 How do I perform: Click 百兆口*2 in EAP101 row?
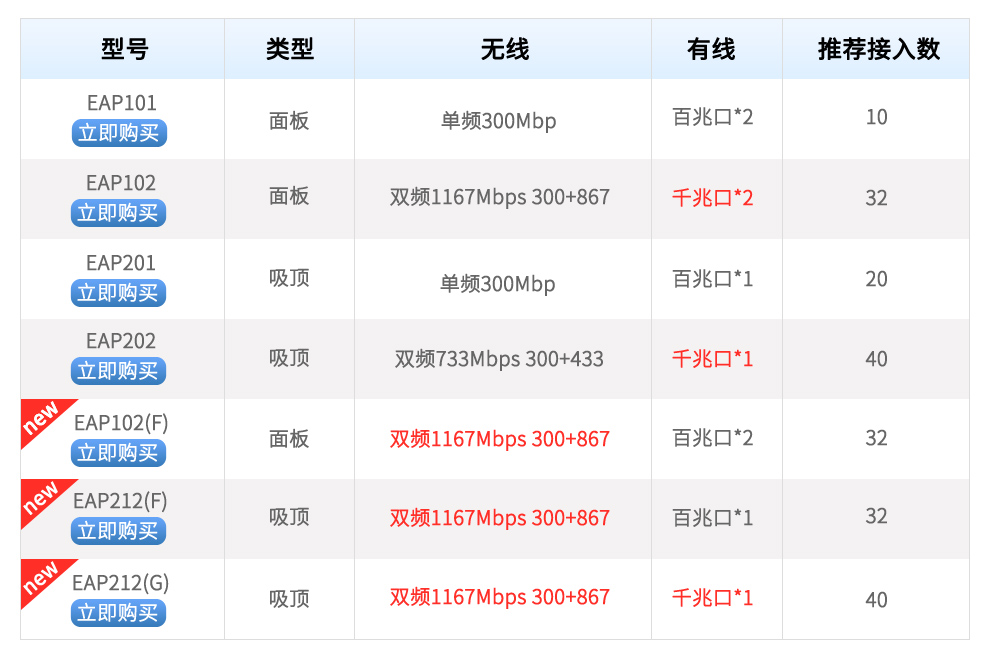pos(712,117)
